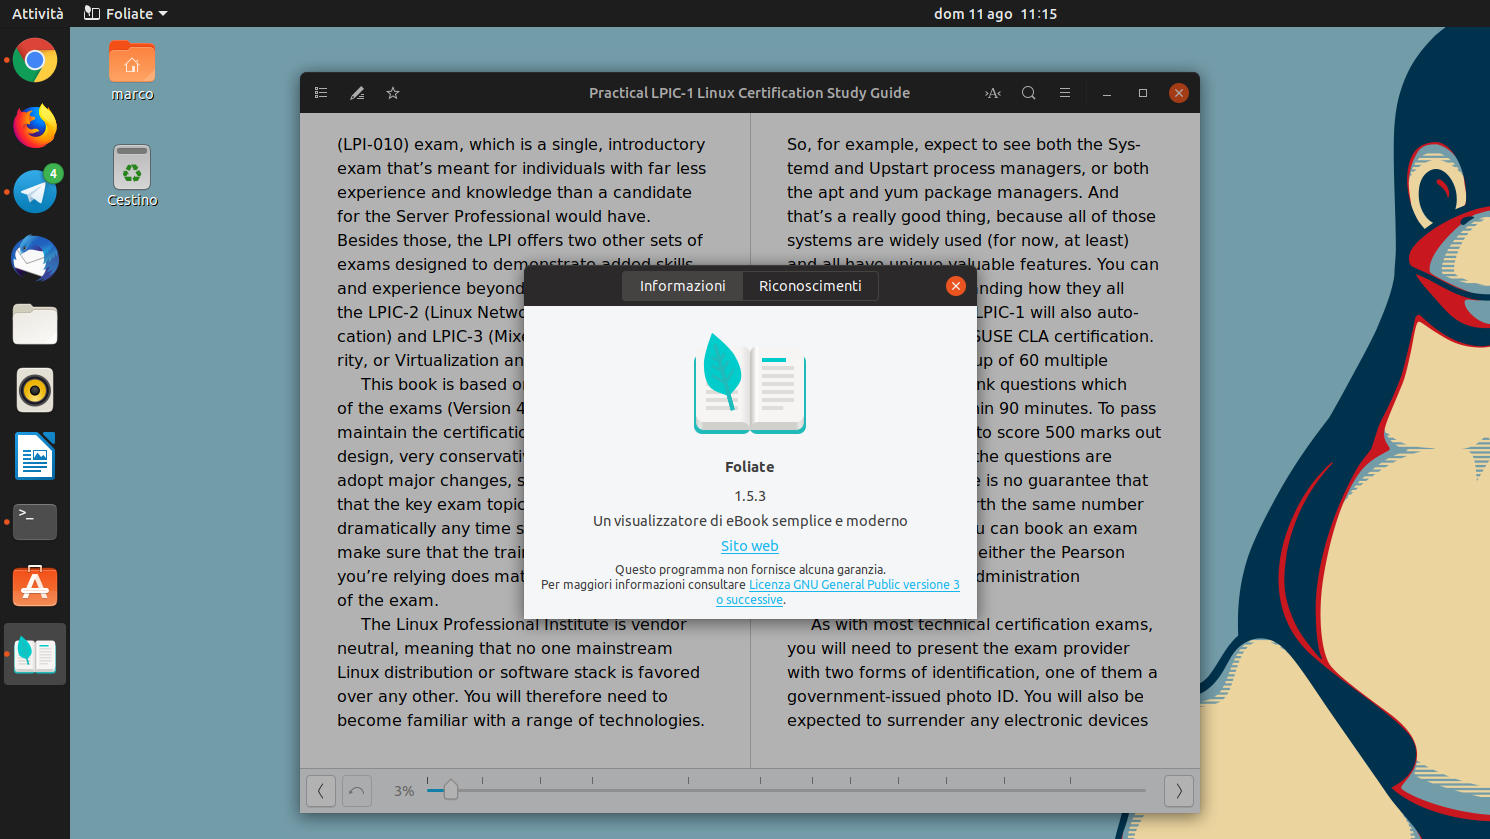Open the search magnifier in Foliate header
This screenshot has width=1490, height=839.
1029,93
